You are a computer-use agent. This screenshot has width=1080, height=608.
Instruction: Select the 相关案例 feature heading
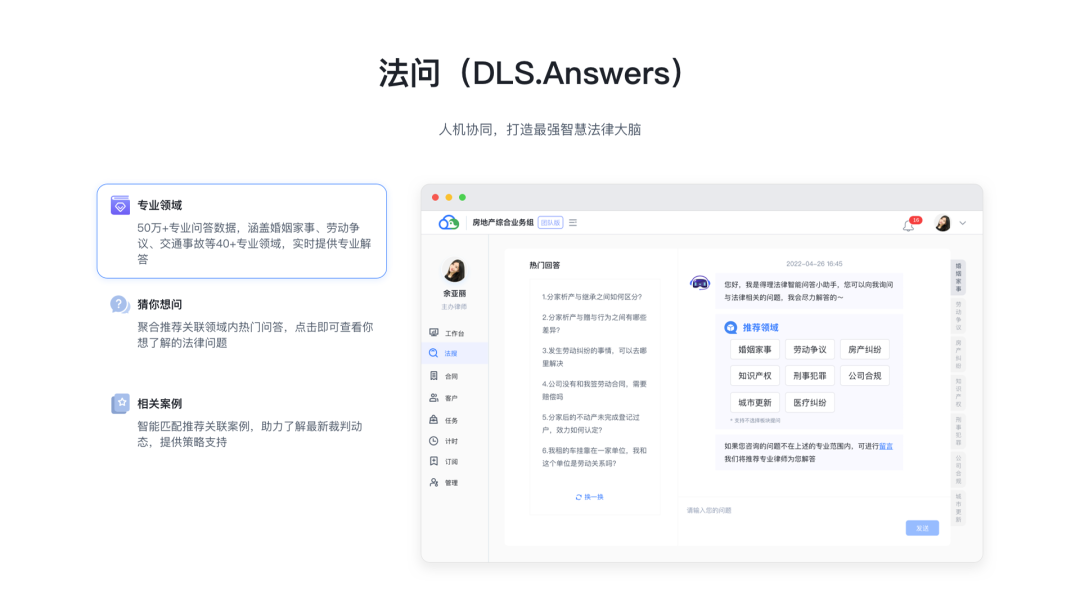click(x=160, y=403)
